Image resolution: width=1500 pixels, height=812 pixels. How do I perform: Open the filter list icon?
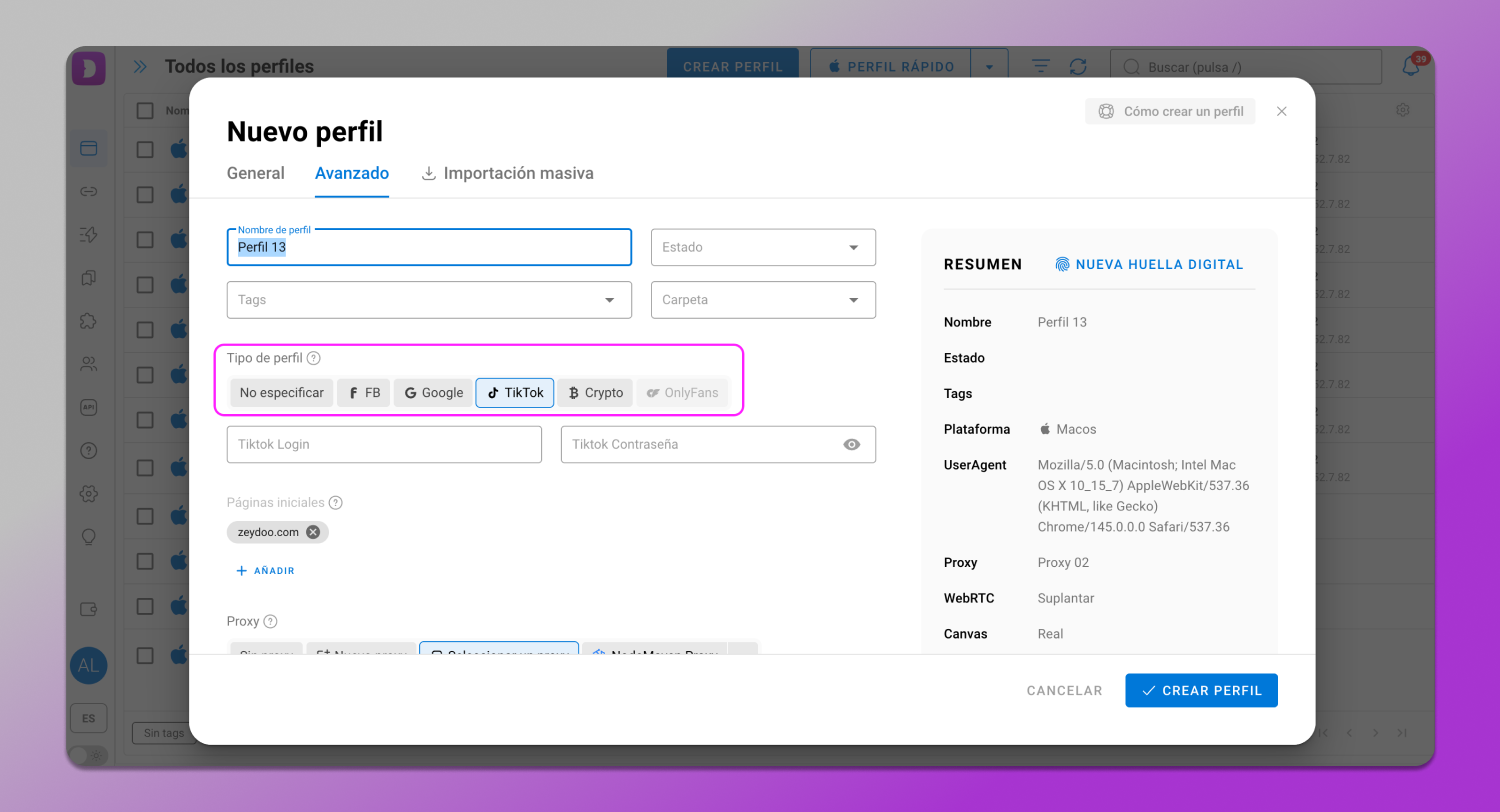click(x=1041, y=67)
